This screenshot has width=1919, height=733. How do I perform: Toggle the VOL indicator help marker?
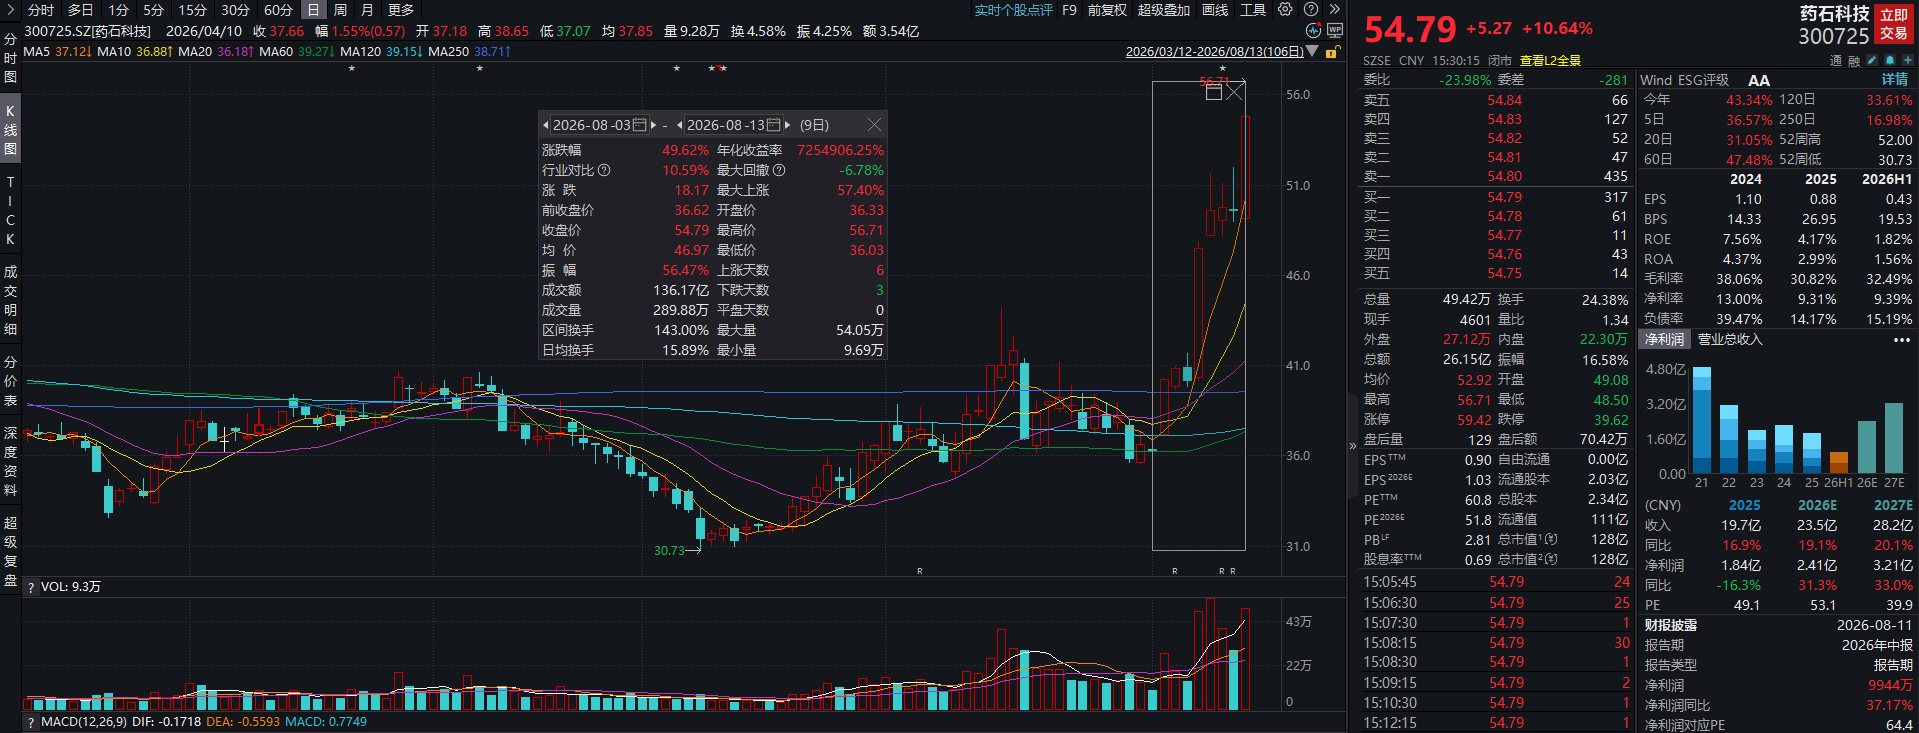click(31, 587)
